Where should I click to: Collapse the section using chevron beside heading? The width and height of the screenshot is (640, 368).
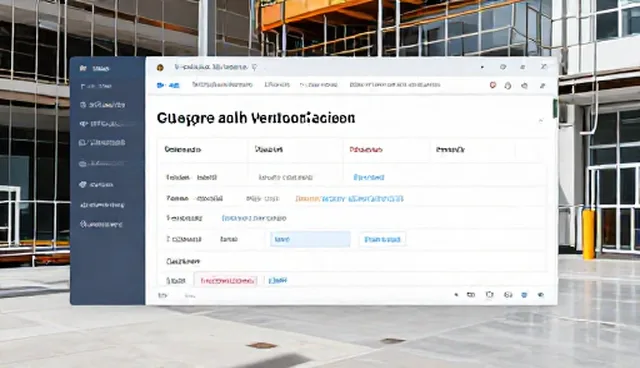click(541, 120)
